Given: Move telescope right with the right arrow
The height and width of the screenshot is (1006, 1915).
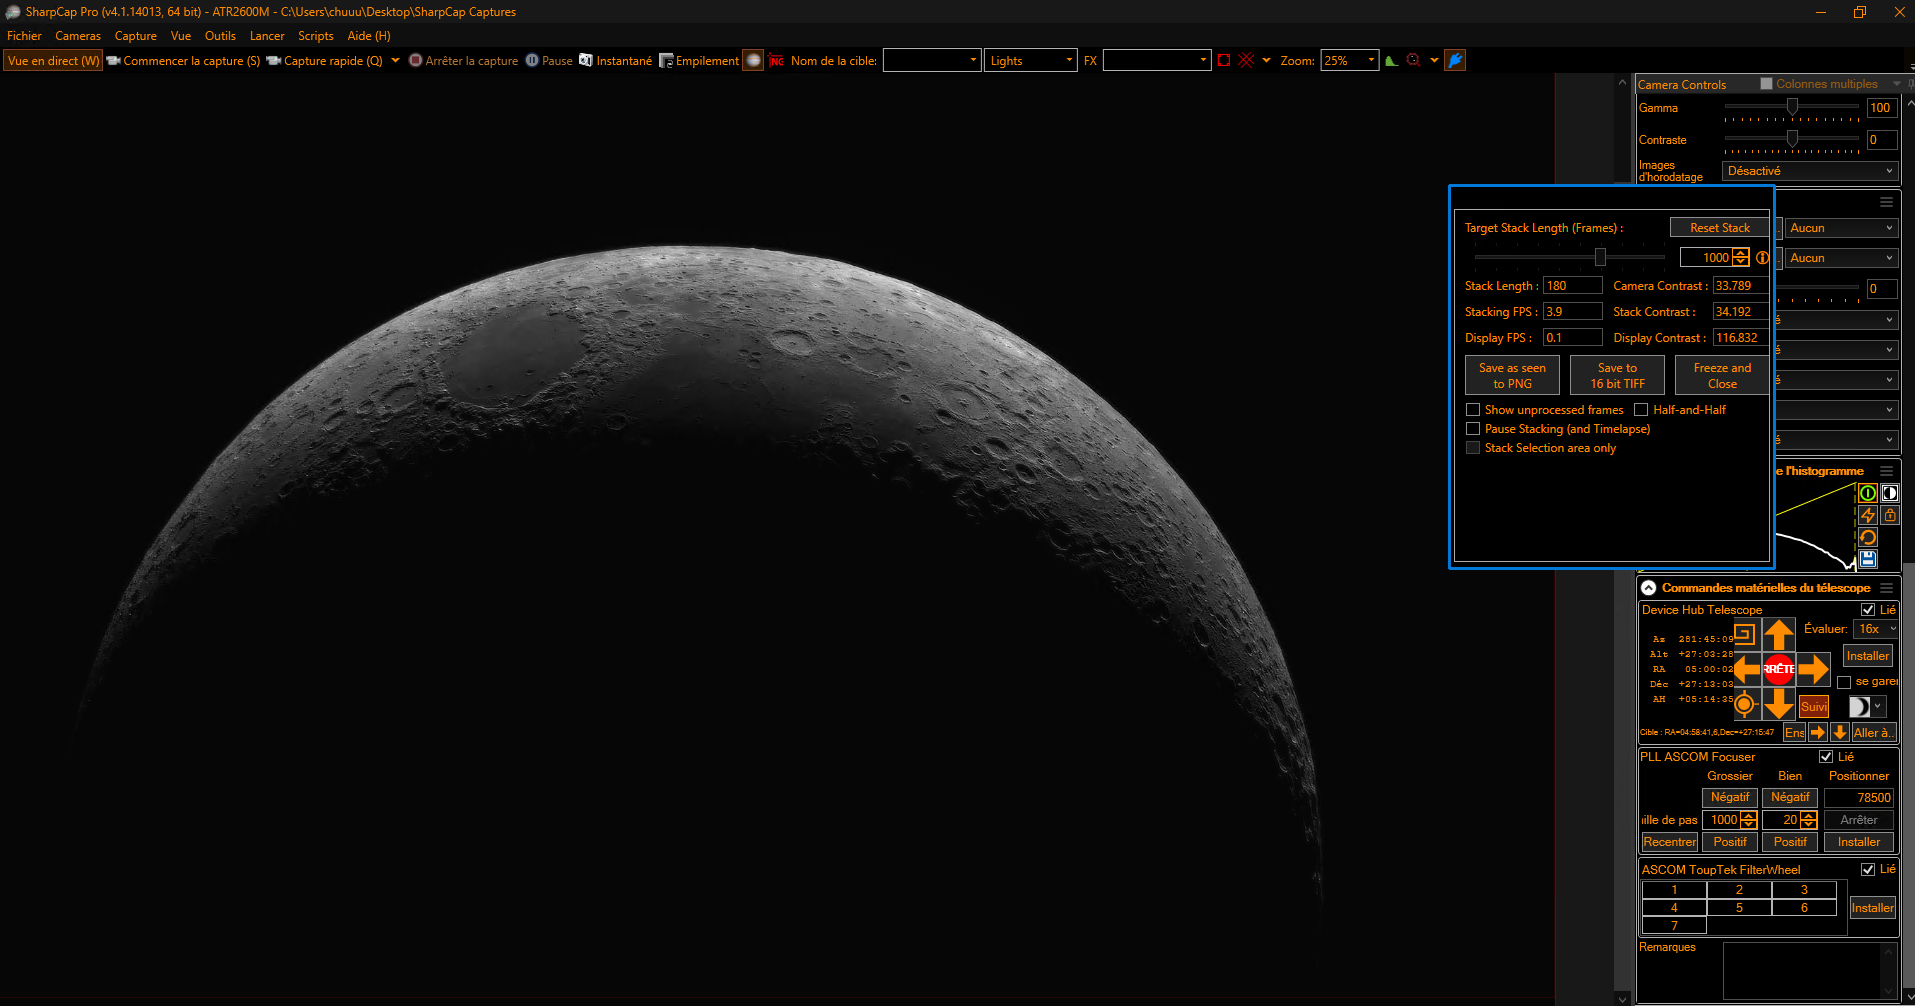Looking at the screenshot, I should tap(1813, 669).
